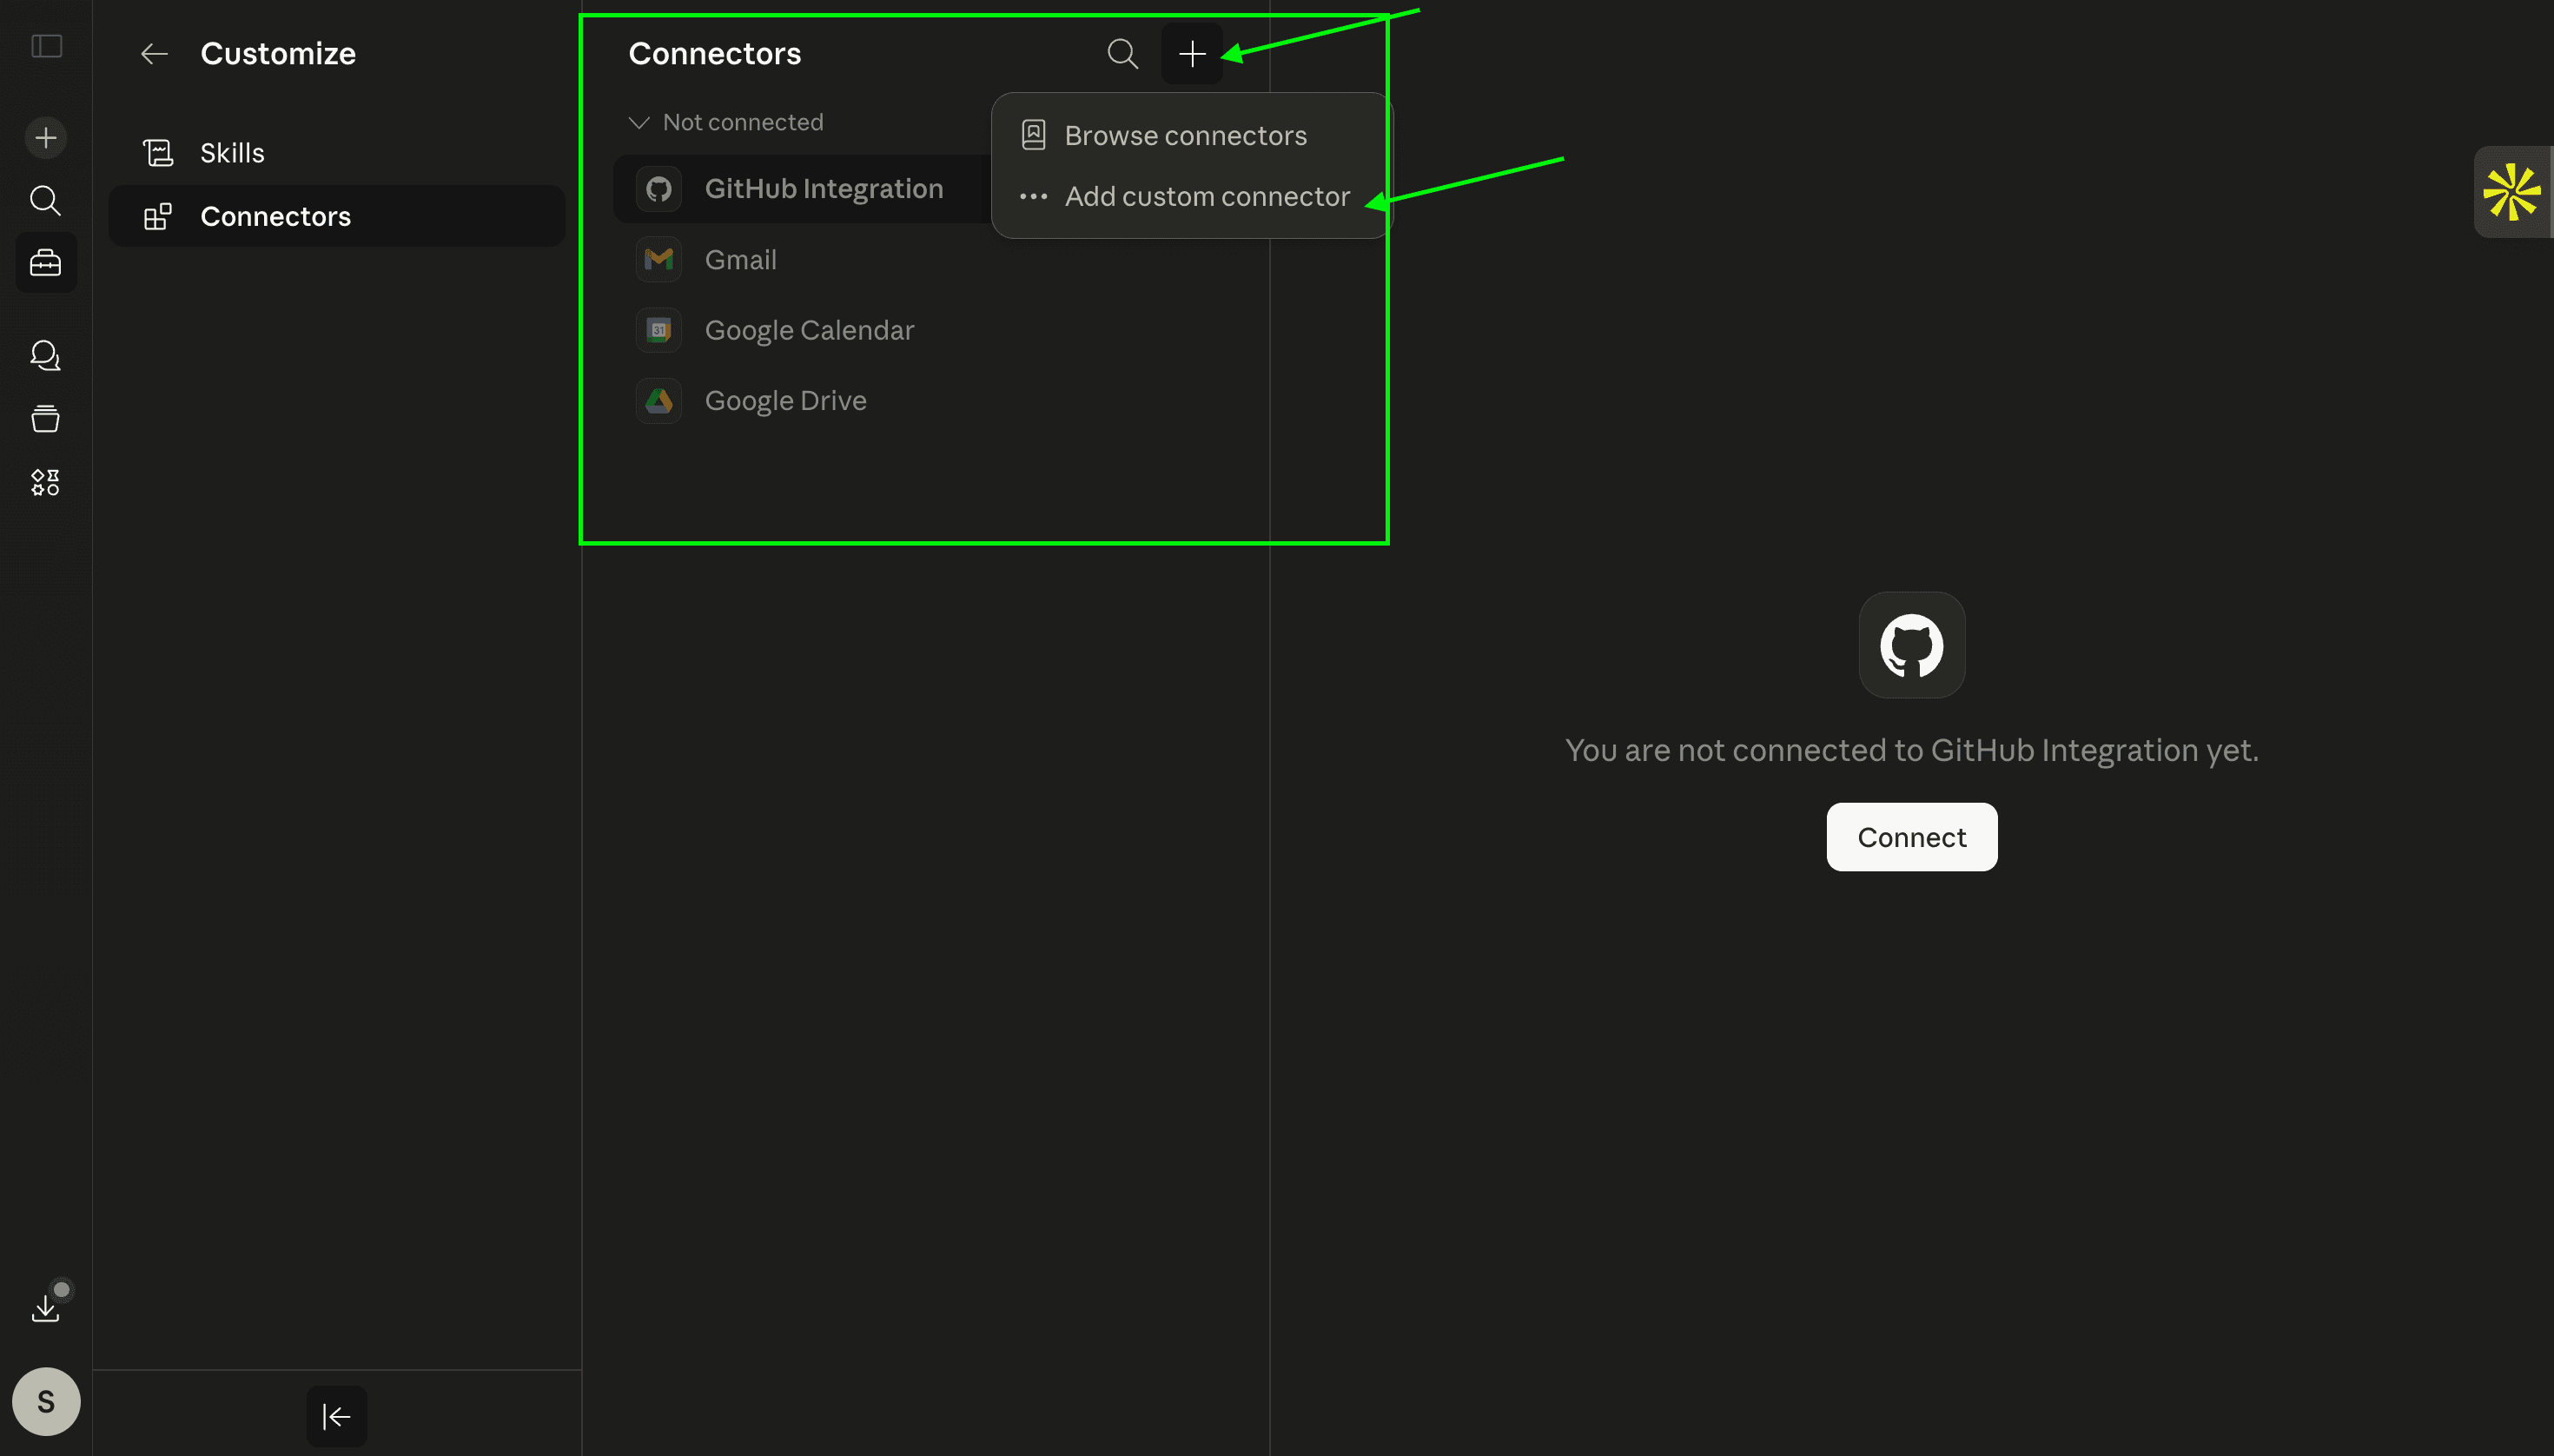This screenshot has height=1456, width=2554.
Task: Go back with the Customize arrow
Action: coord(154,54)
